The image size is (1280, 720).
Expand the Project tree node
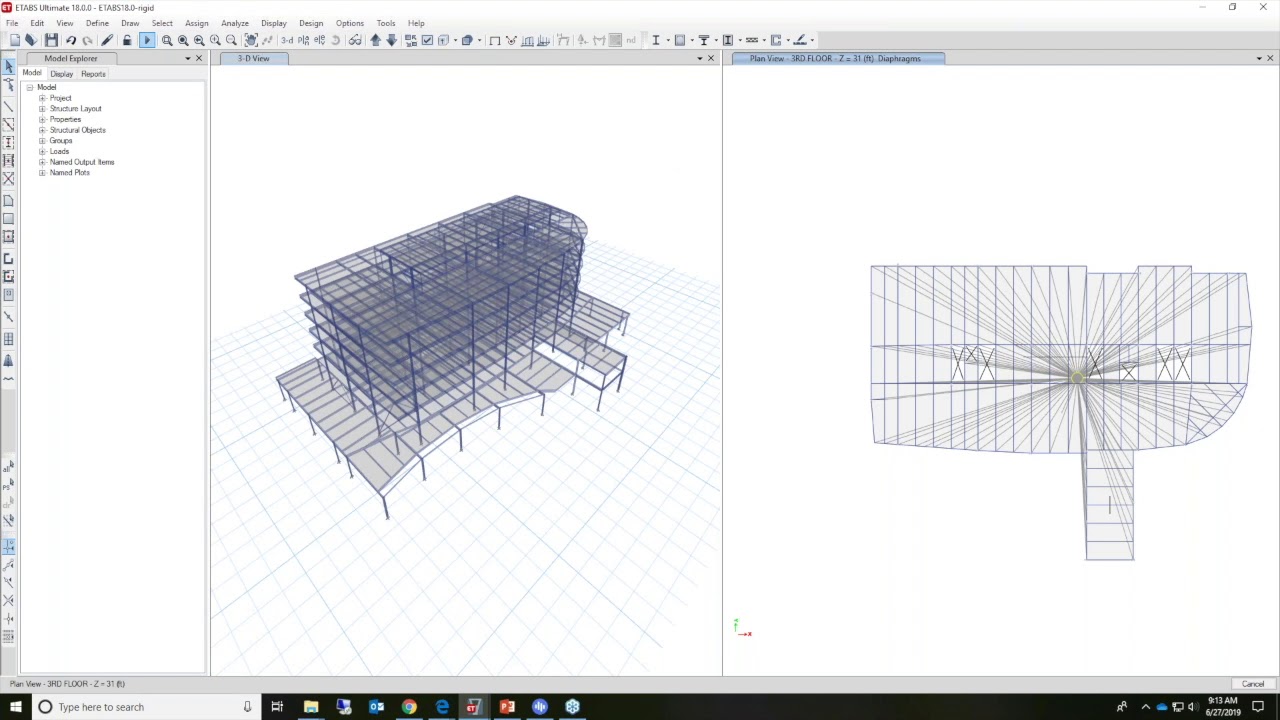42,98
